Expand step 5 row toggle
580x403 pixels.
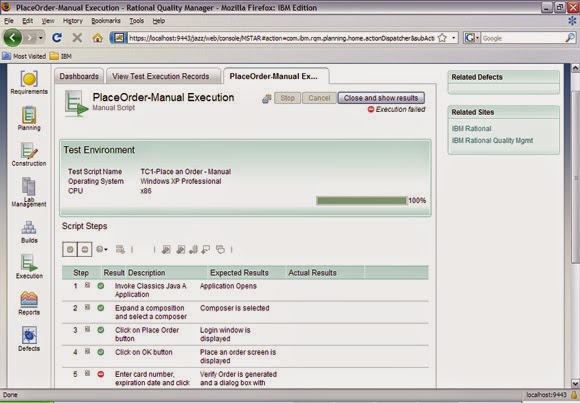(87, 373)
